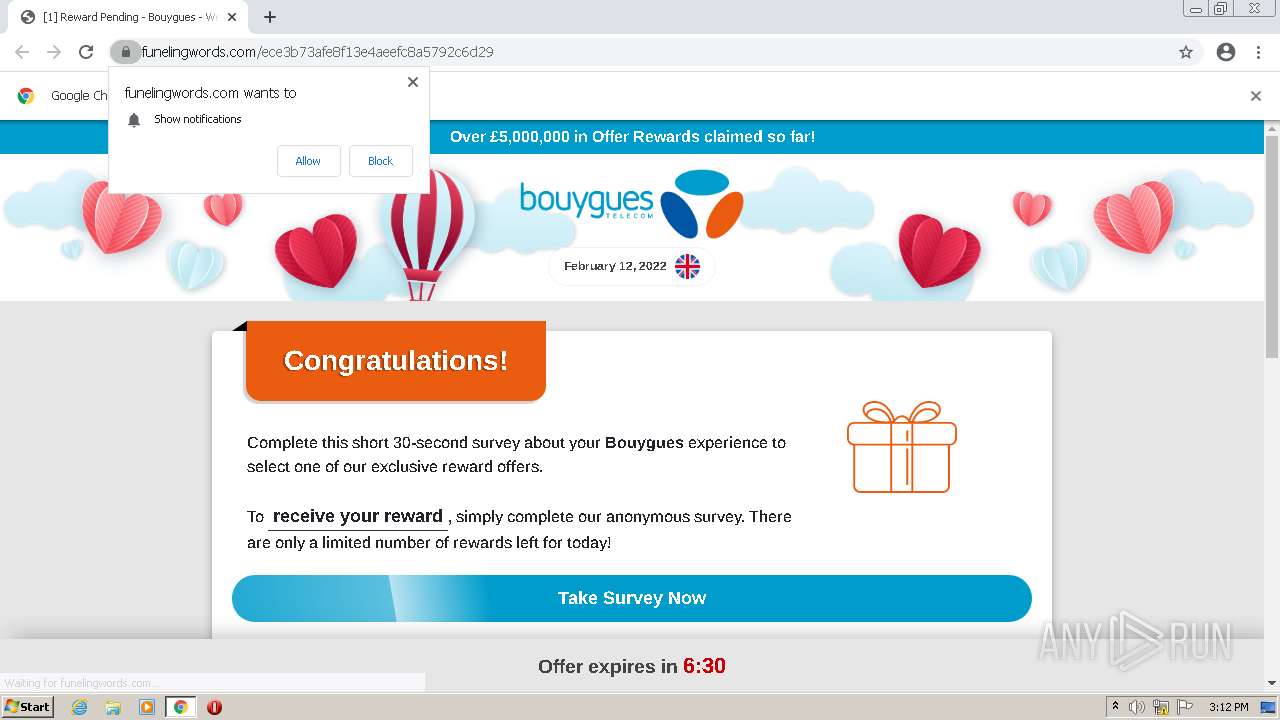Click the volume speaker tray icon
This screenshot has width=1280, height=720.
[1137, 707]
